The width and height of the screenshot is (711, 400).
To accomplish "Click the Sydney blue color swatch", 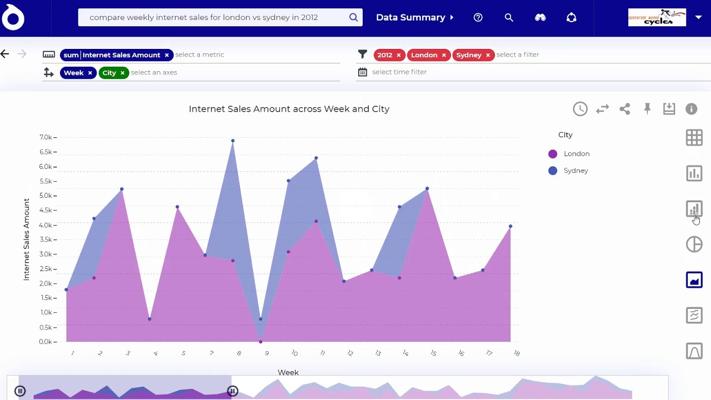I will click(x=552, y=171).
